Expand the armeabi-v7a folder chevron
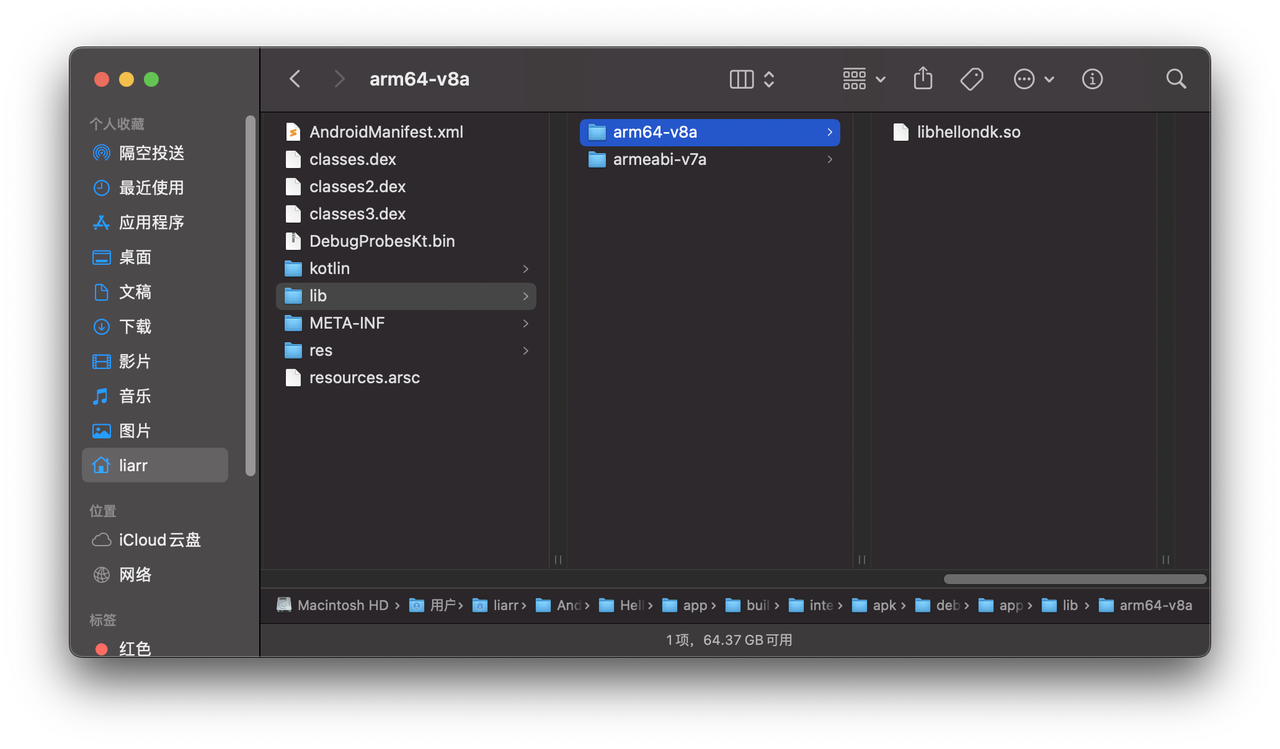1280x749 pixels. (x=830, y=160)
